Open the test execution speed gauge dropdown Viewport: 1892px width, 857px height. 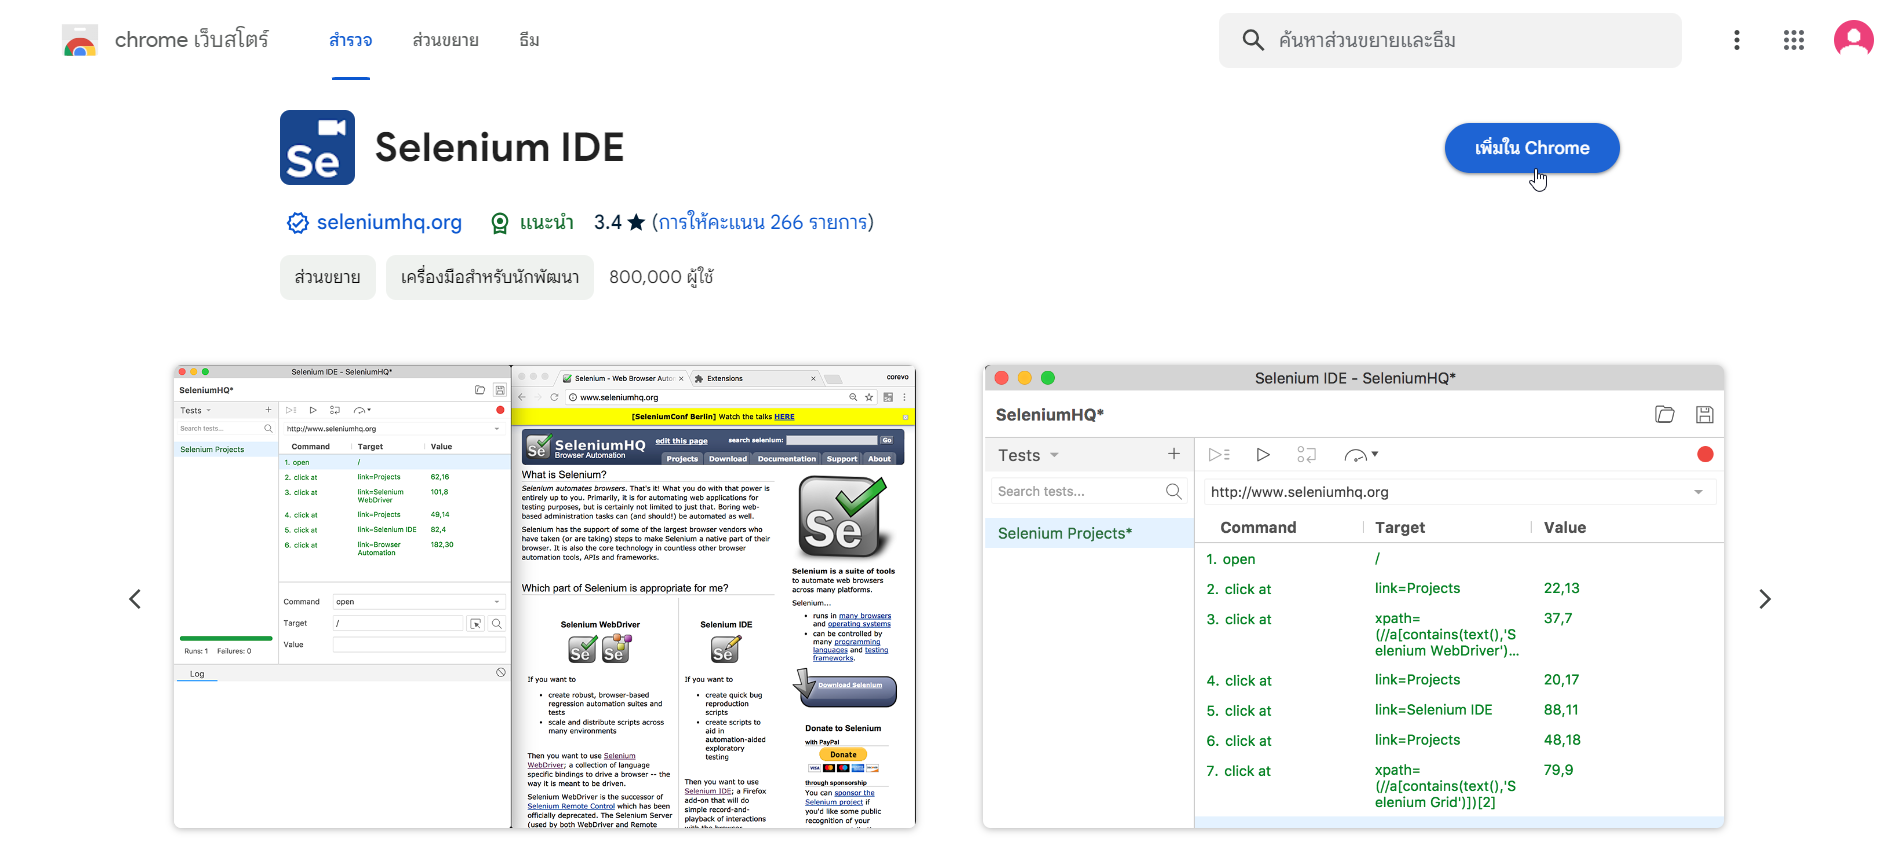1361,455
